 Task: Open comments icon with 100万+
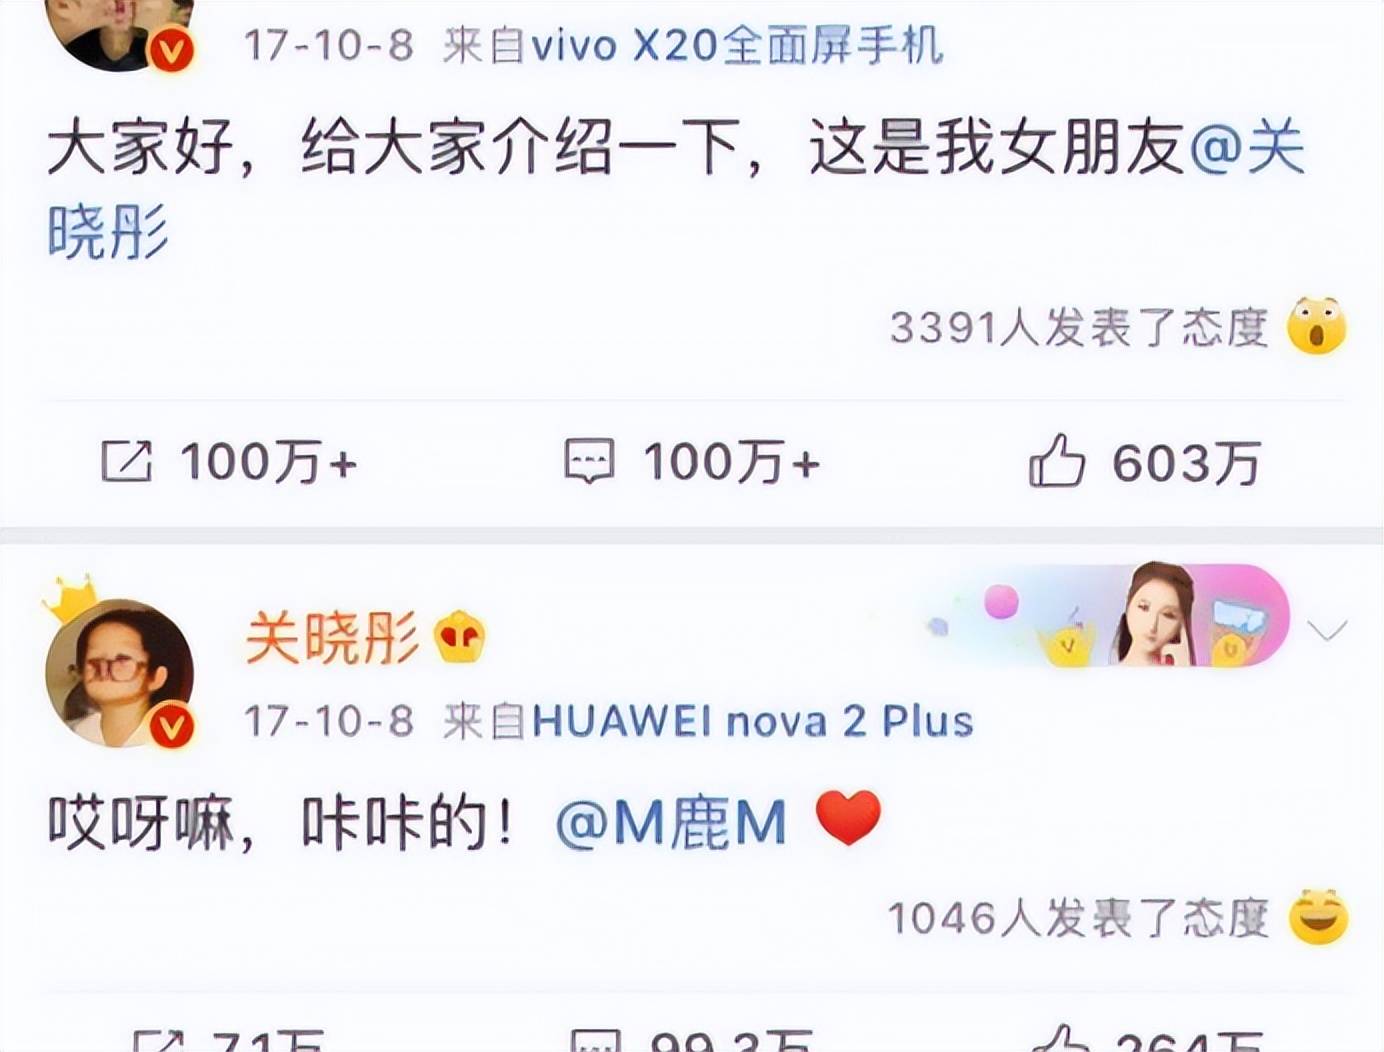click(590, 462)
